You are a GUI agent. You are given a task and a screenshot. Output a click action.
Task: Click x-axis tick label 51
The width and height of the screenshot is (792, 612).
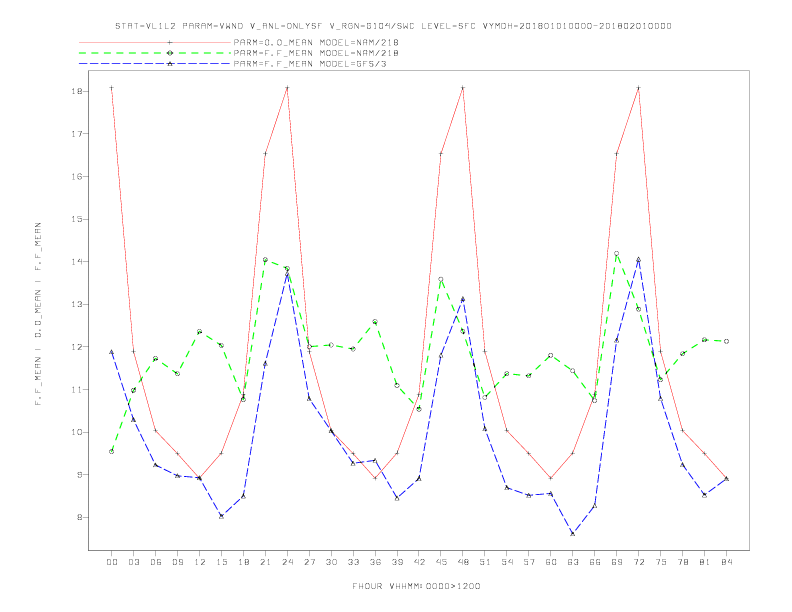(485, 562)
